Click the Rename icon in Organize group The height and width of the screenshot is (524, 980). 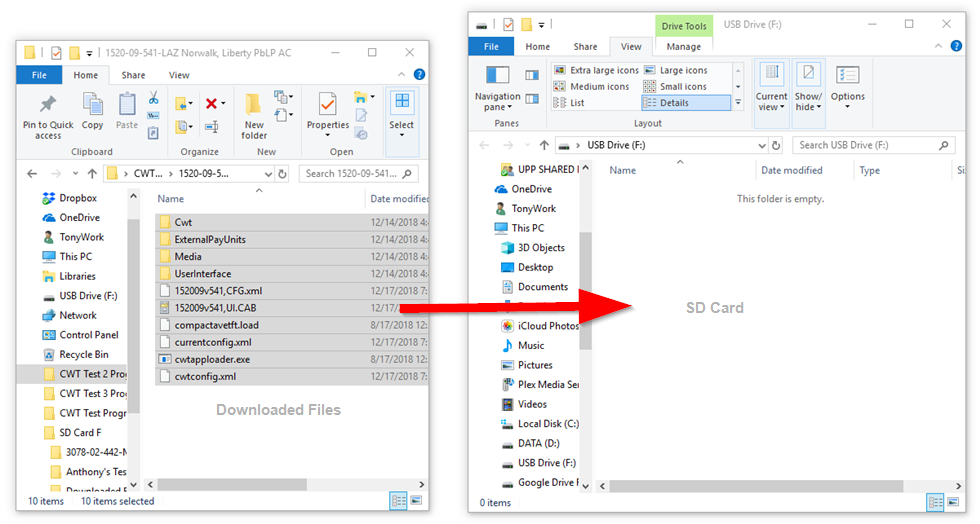211,127
